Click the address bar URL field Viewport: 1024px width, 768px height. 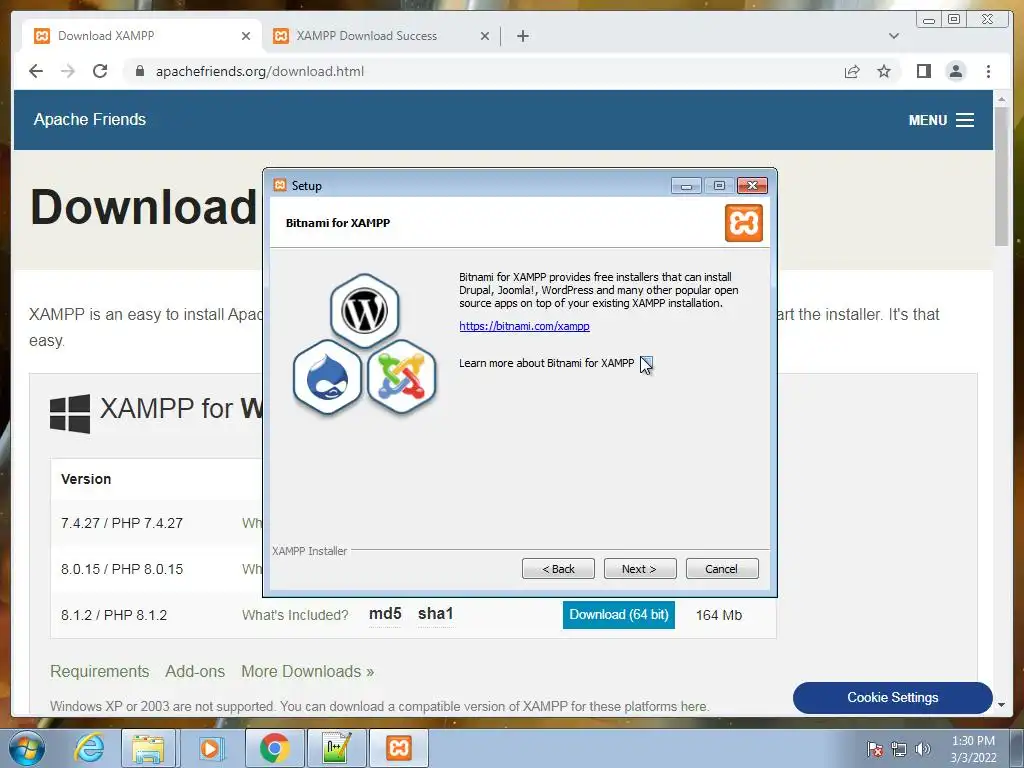(x=483, y=71)
